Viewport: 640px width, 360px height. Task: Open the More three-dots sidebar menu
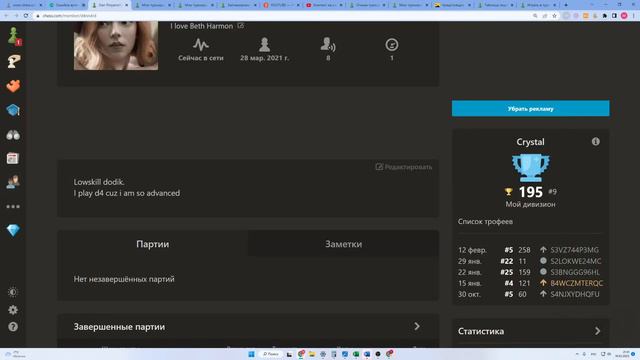pos(13,207)
